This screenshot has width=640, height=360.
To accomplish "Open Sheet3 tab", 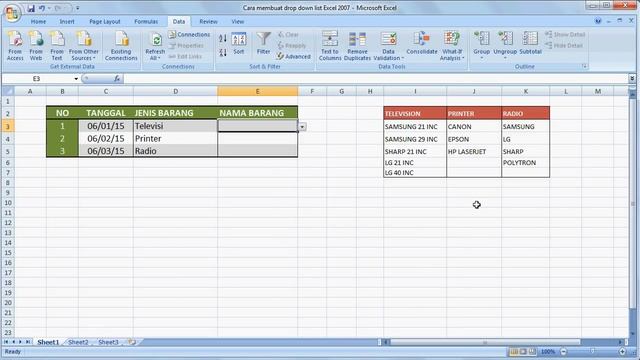I will [x=108, y=342].
